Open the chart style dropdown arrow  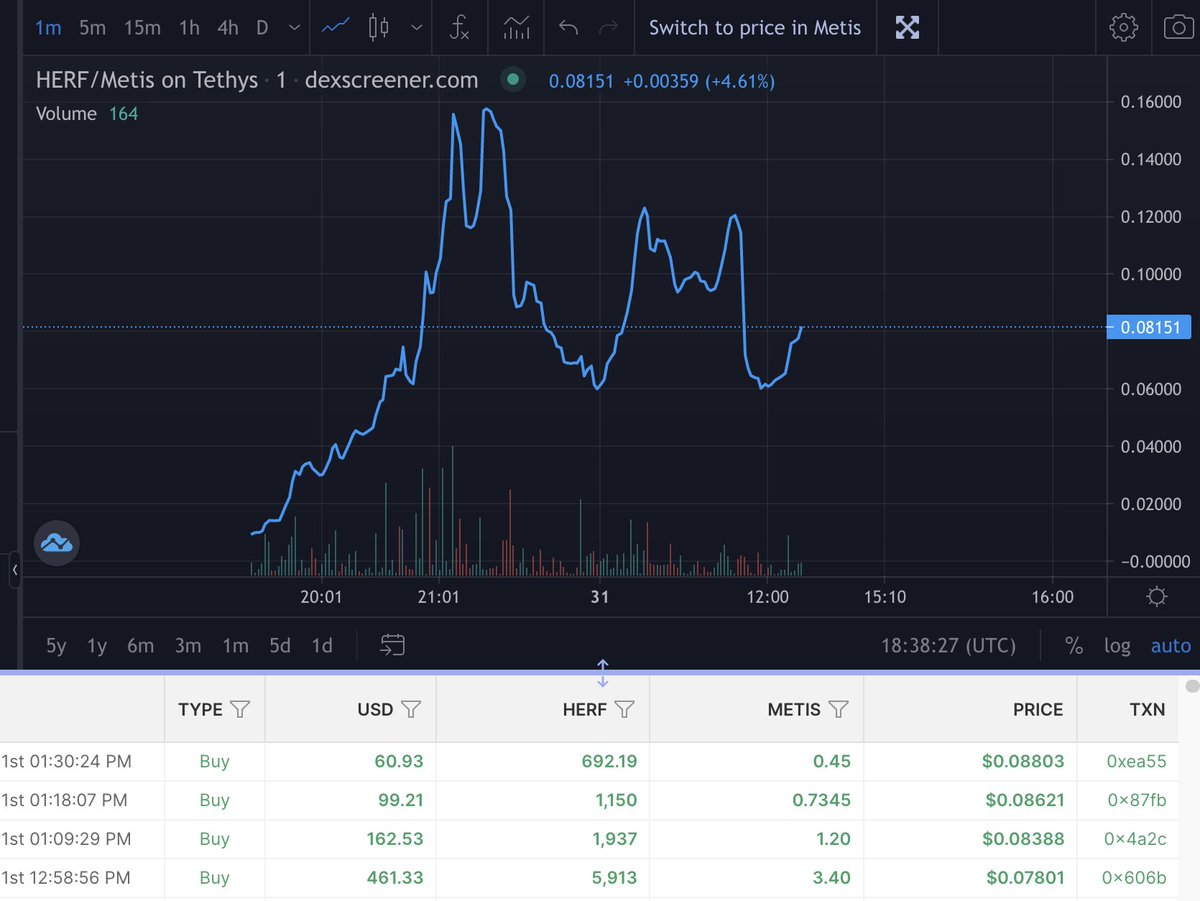[417, 28]
